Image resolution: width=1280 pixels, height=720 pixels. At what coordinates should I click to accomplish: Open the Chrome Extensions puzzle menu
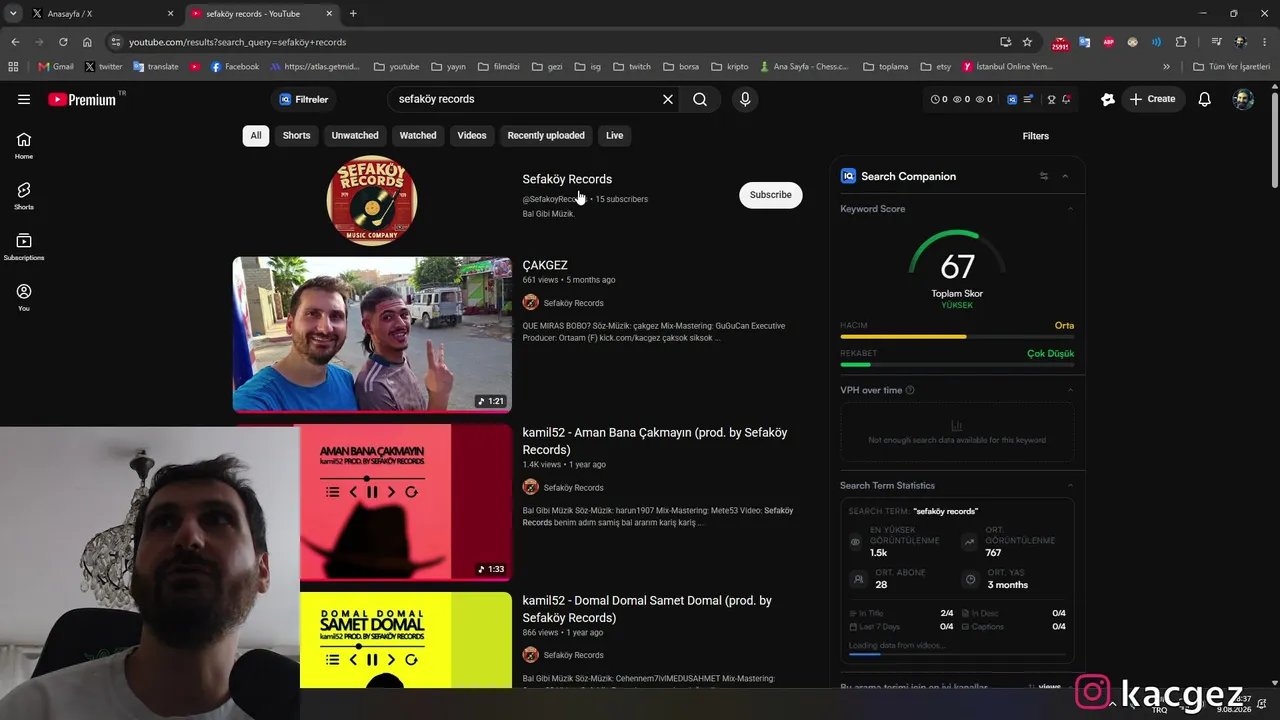pyautogui.click(x=1181, y=42)
